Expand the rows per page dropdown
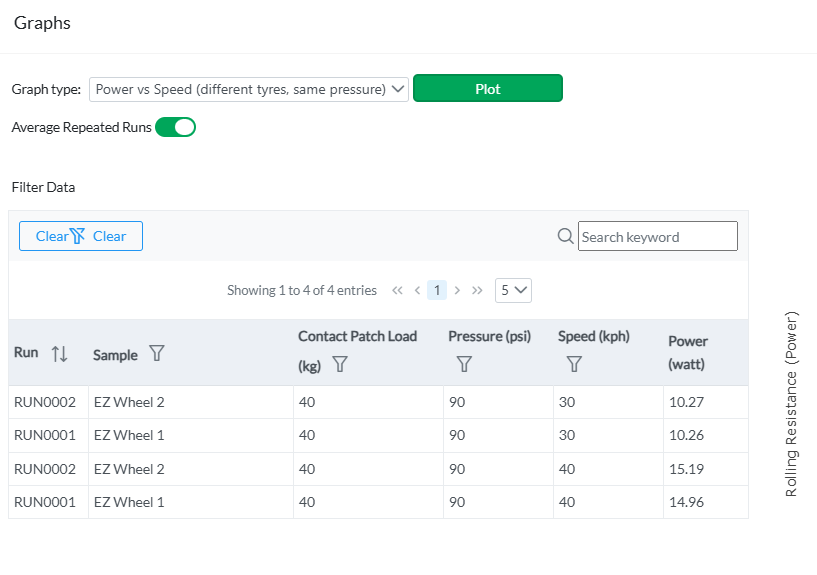Screen dimensions: 817x575 513,290
